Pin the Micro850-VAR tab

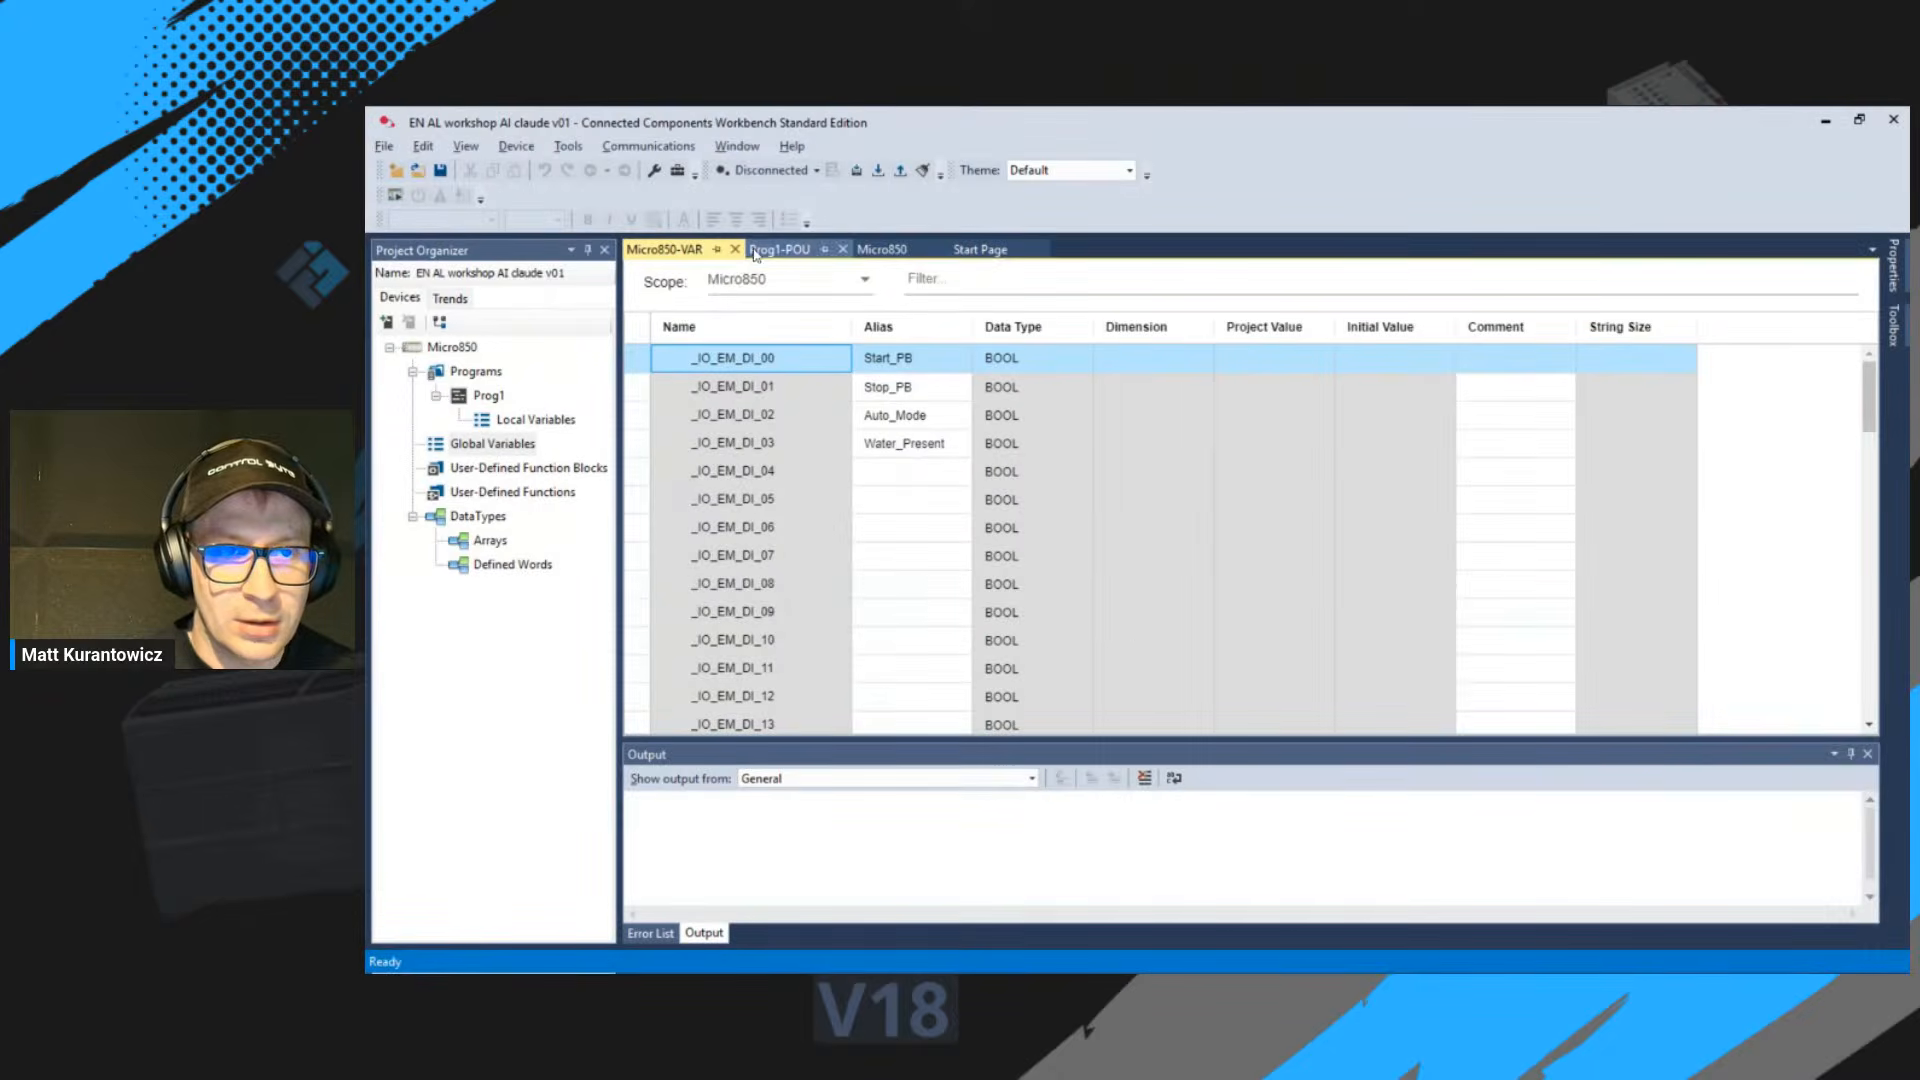coord(717,249)
